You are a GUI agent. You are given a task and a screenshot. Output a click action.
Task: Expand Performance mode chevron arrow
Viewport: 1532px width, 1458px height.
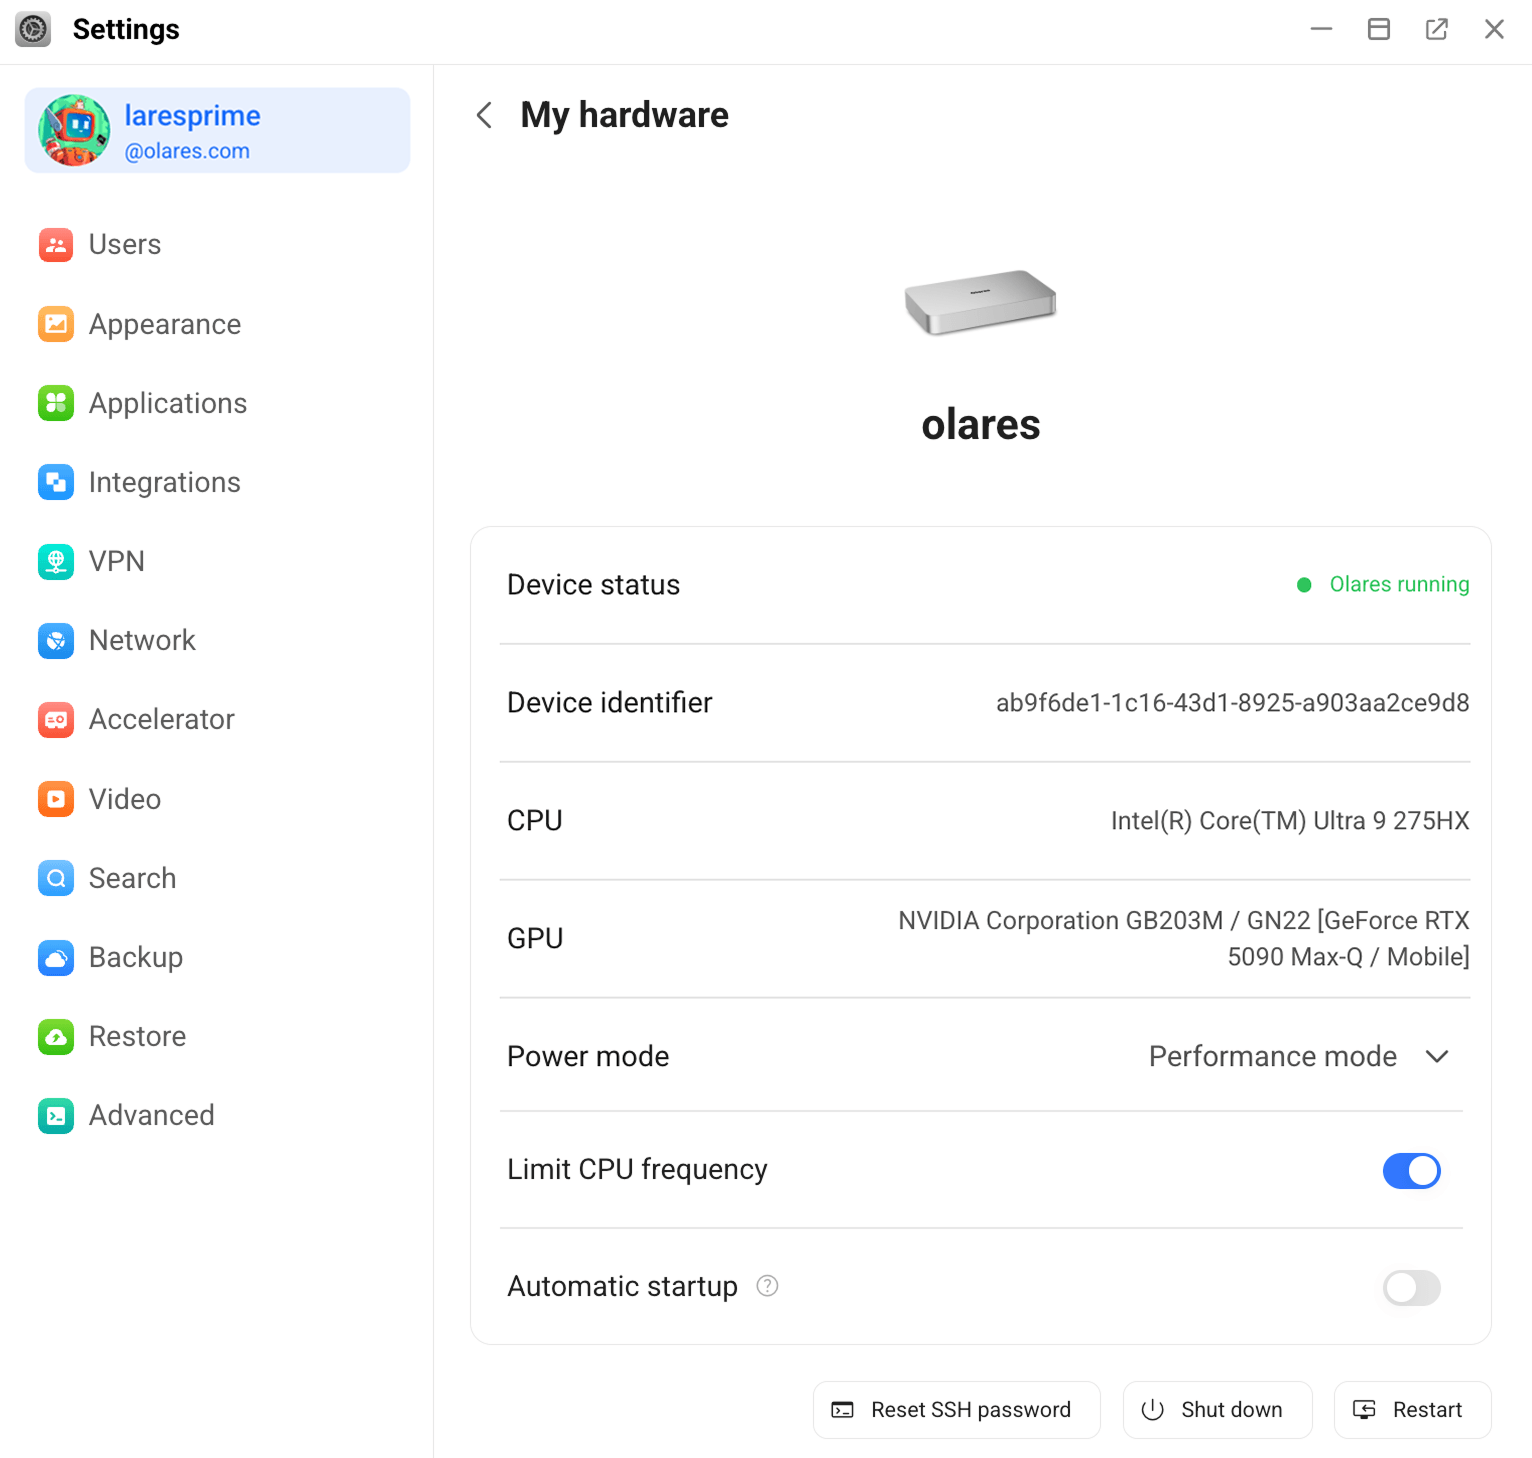[x=1437, y=1057]
